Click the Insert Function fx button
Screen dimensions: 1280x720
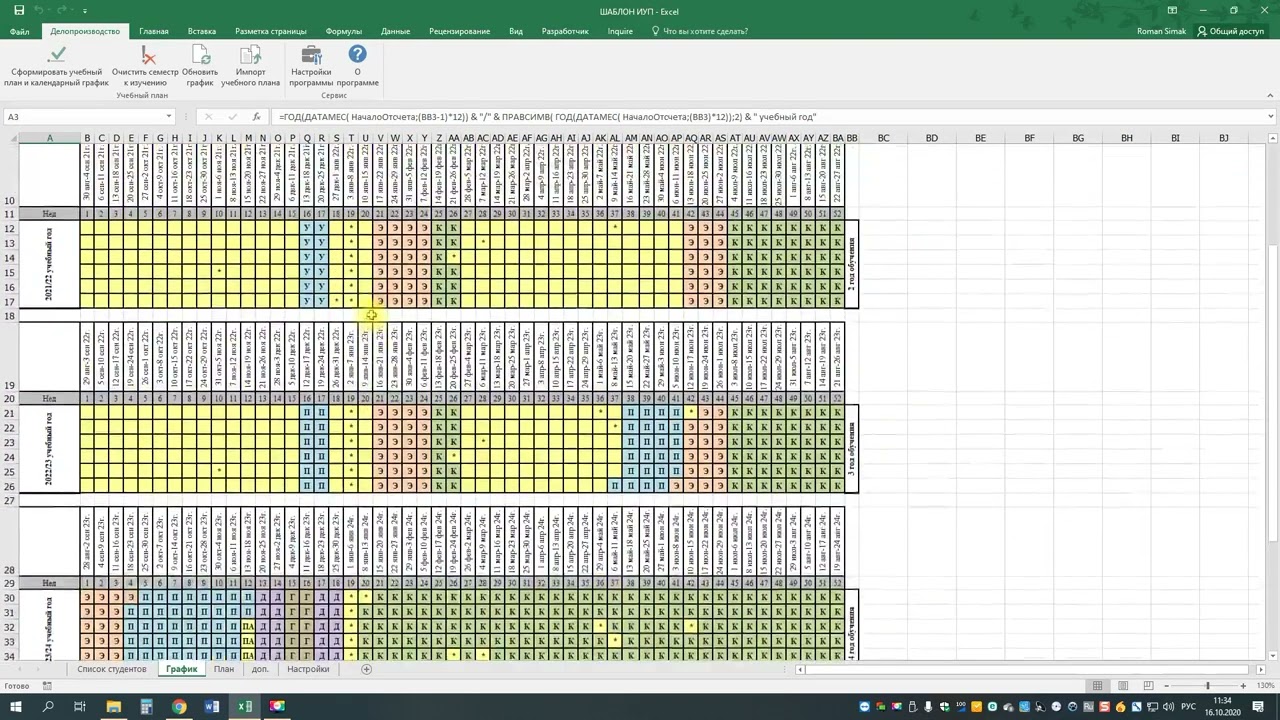pos(257,117)
